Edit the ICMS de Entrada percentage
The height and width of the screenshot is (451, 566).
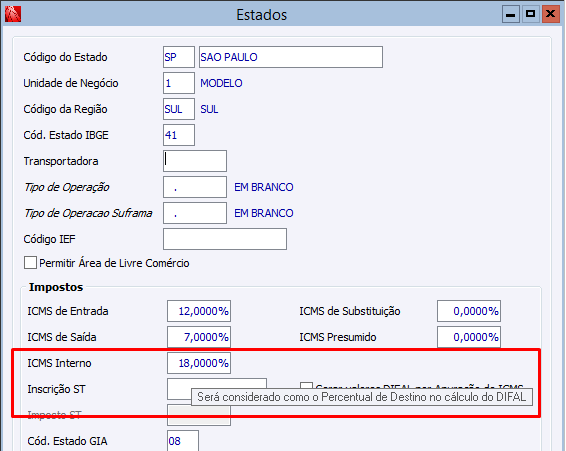pos(199,311)
